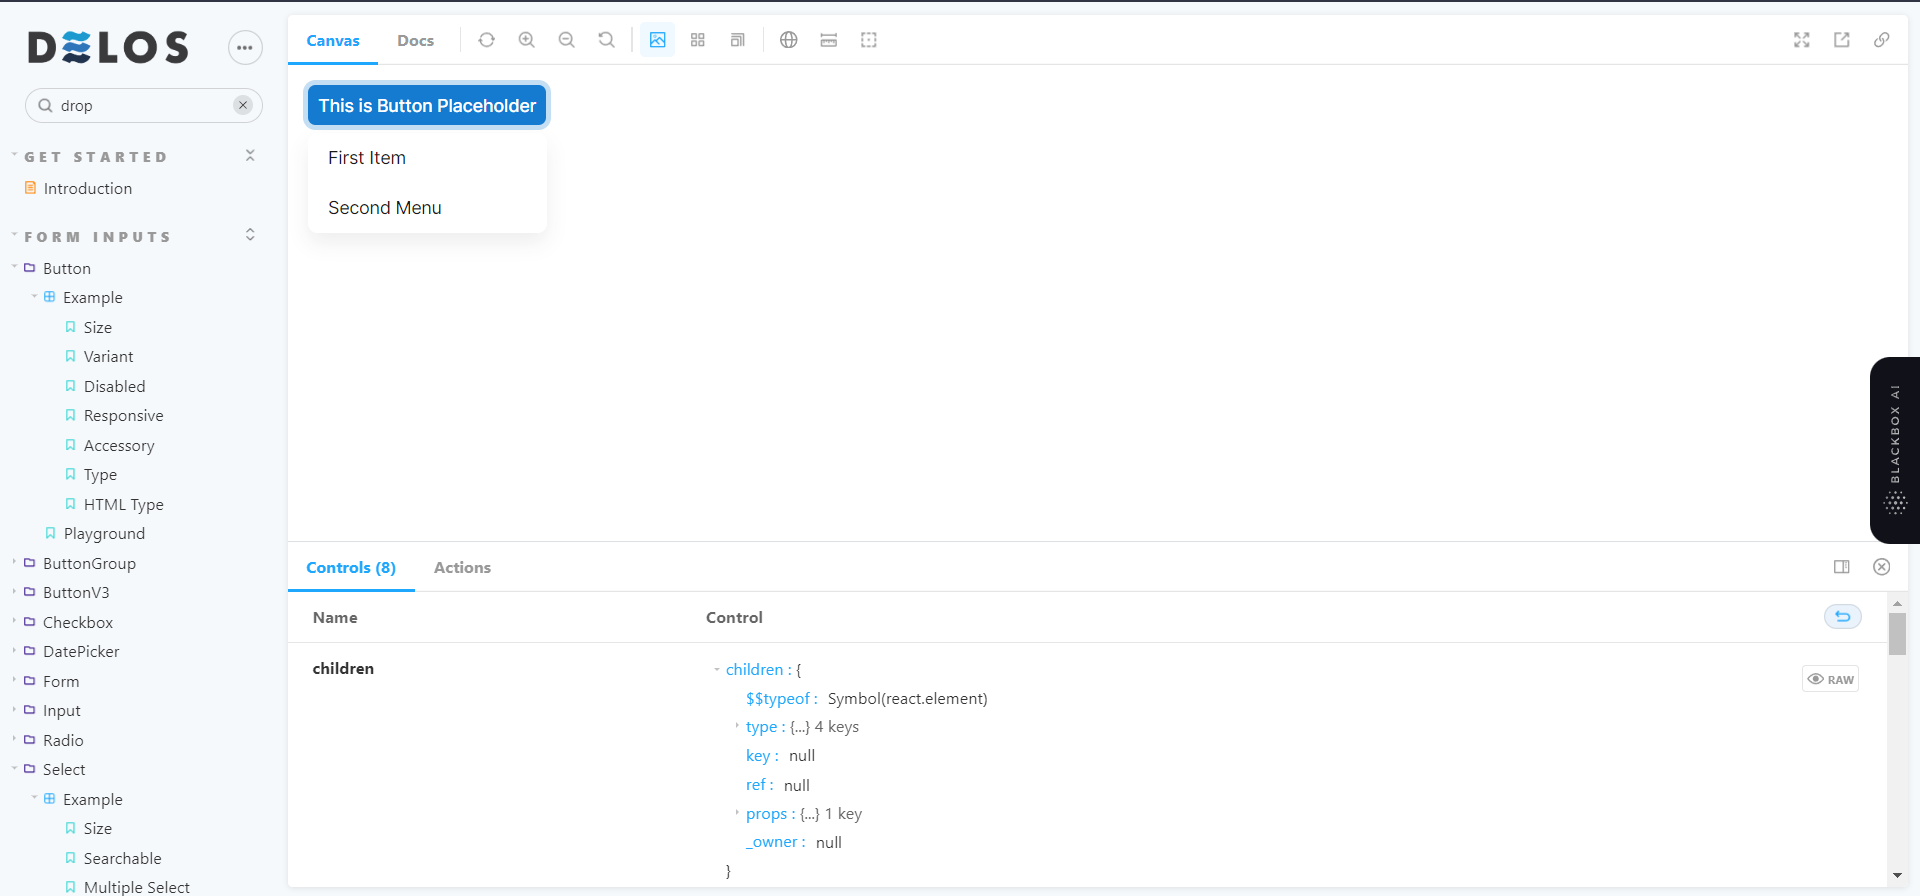This screenshot has height=896, width=1920.
Task: Reset zoom using the toolbar icon
Action: (x=607, y=40)
